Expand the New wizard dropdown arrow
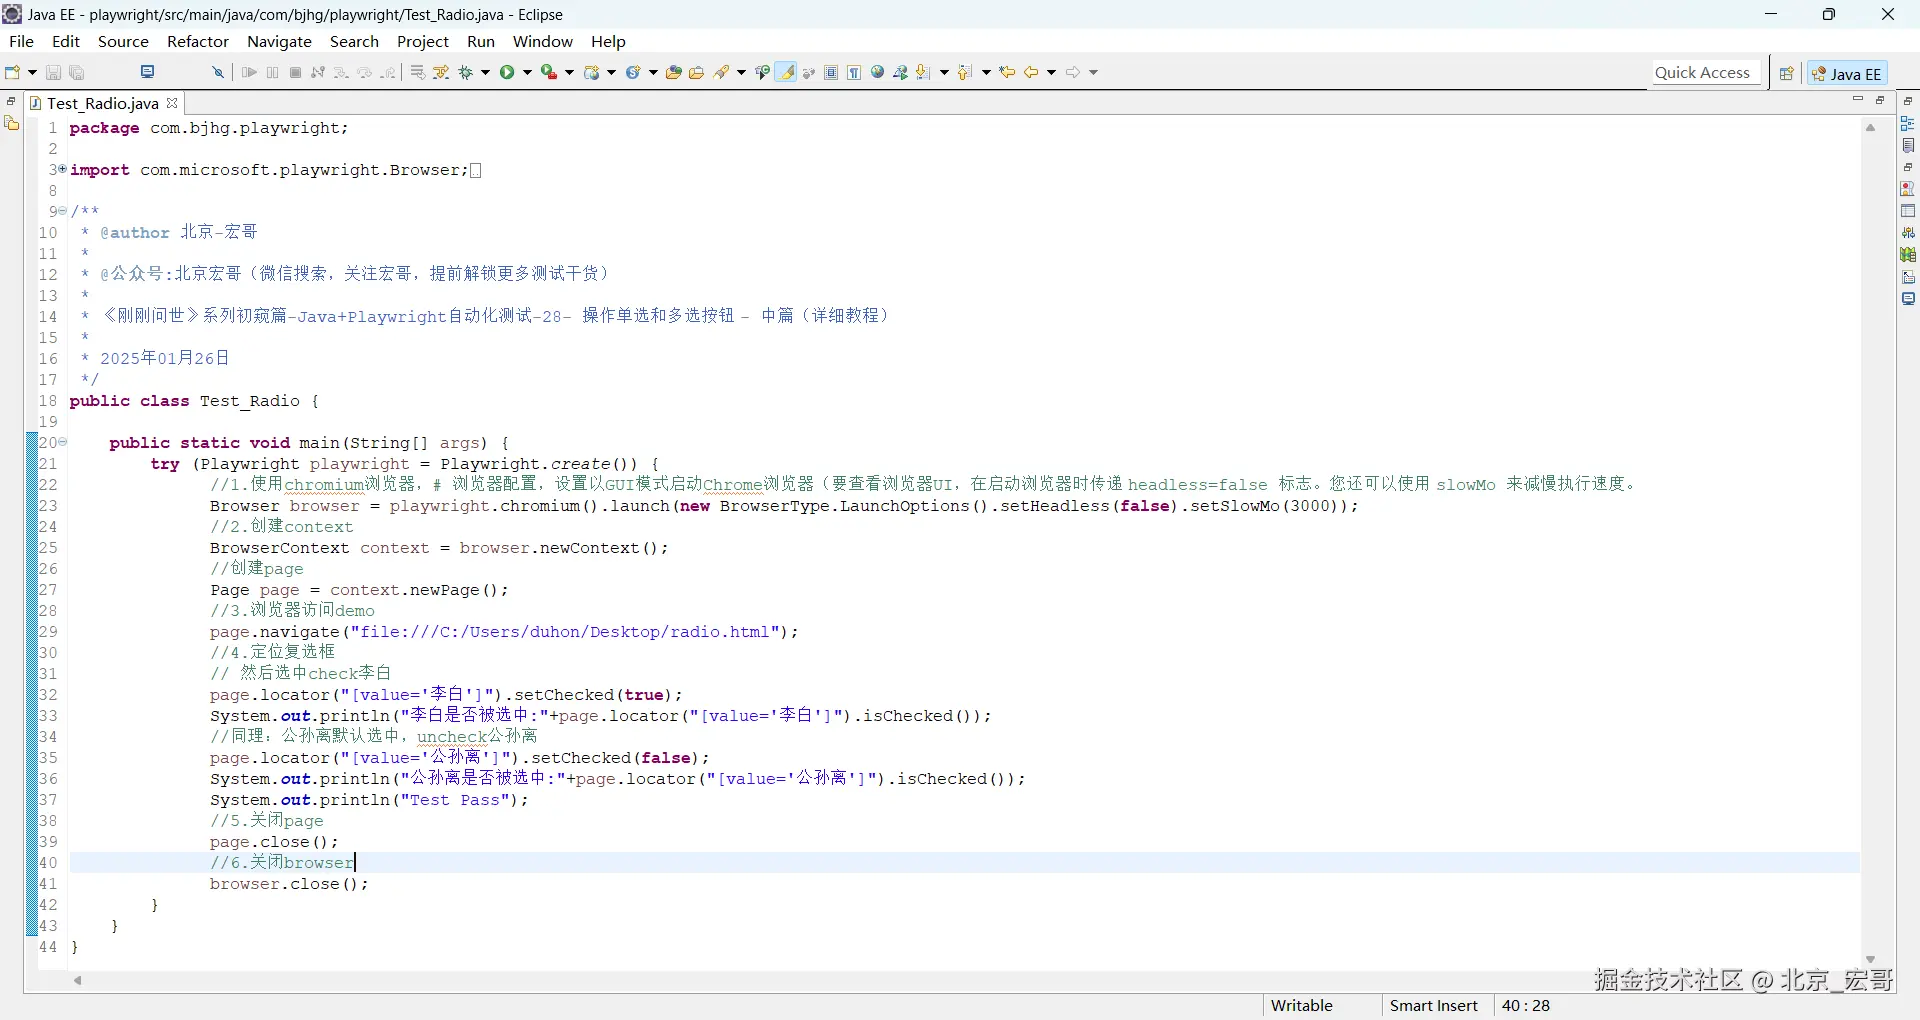This screenshot has height=1020, width=1920. [x=32, y=72]
